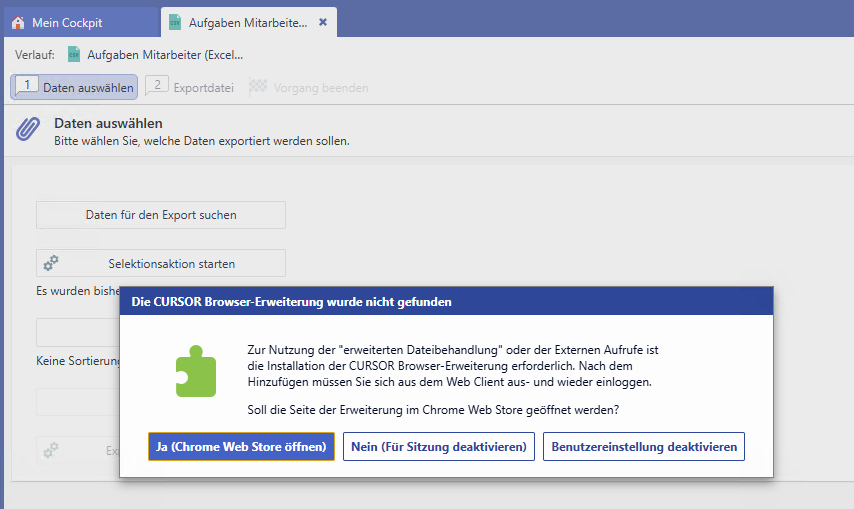Click the step 2 number icon
Viewport: 854px width, 509px height.
point(157,87)
